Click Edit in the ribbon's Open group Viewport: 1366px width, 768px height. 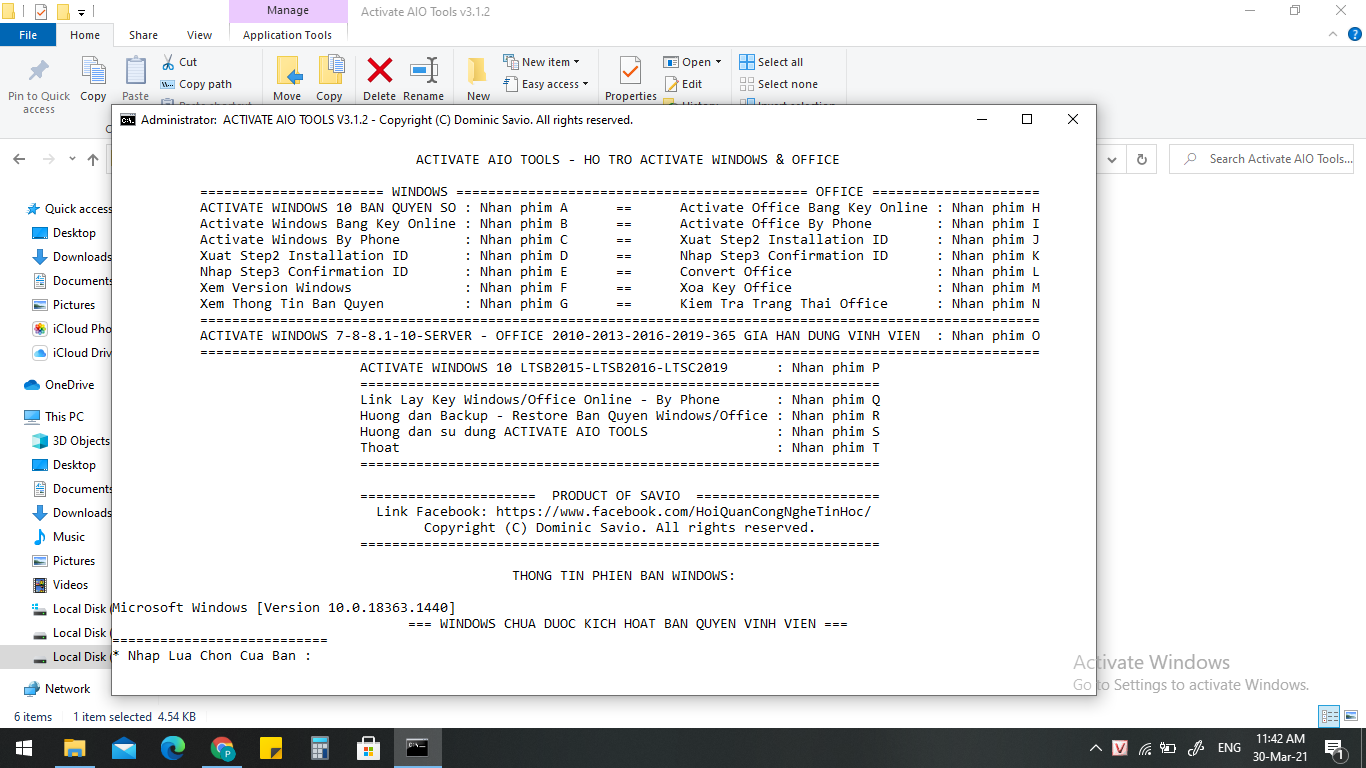pos(683,84)
